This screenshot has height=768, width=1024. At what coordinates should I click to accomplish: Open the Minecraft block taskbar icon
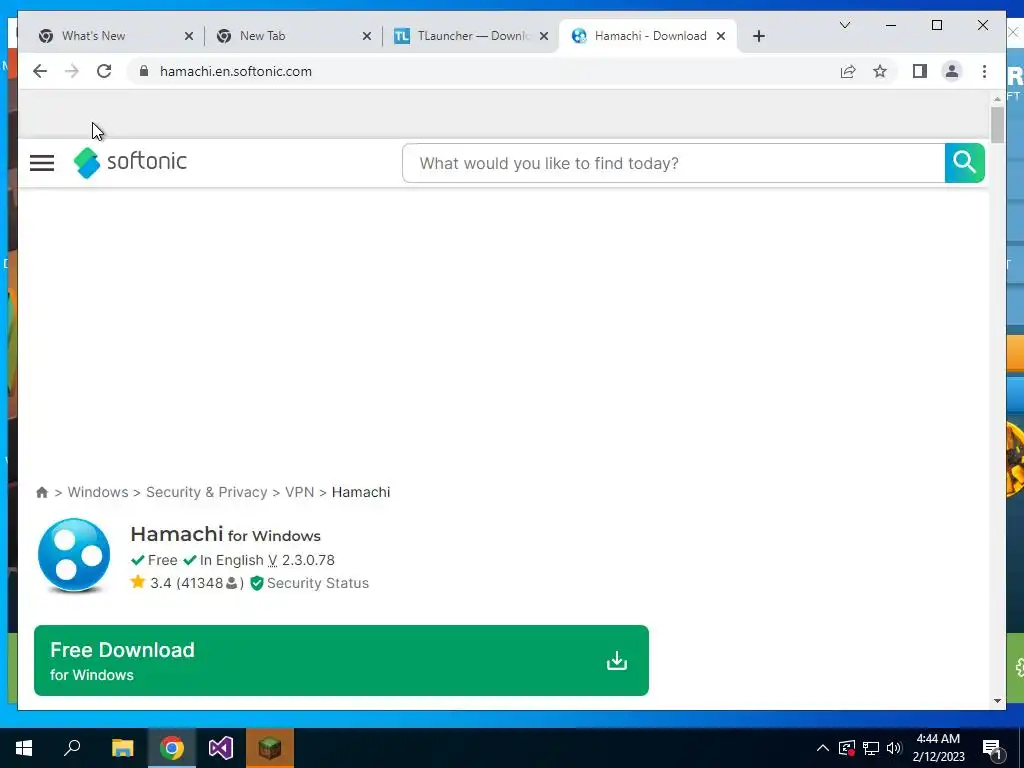270,748
